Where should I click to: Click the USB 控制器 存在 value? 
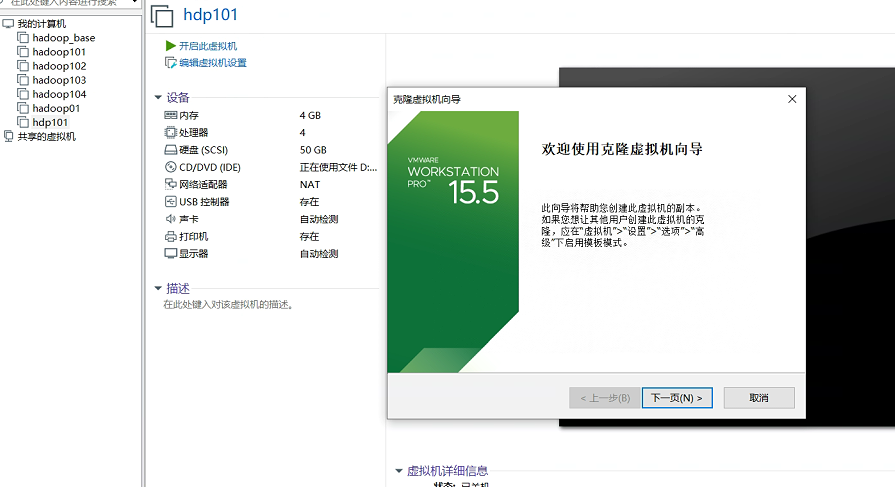[309, 202]
